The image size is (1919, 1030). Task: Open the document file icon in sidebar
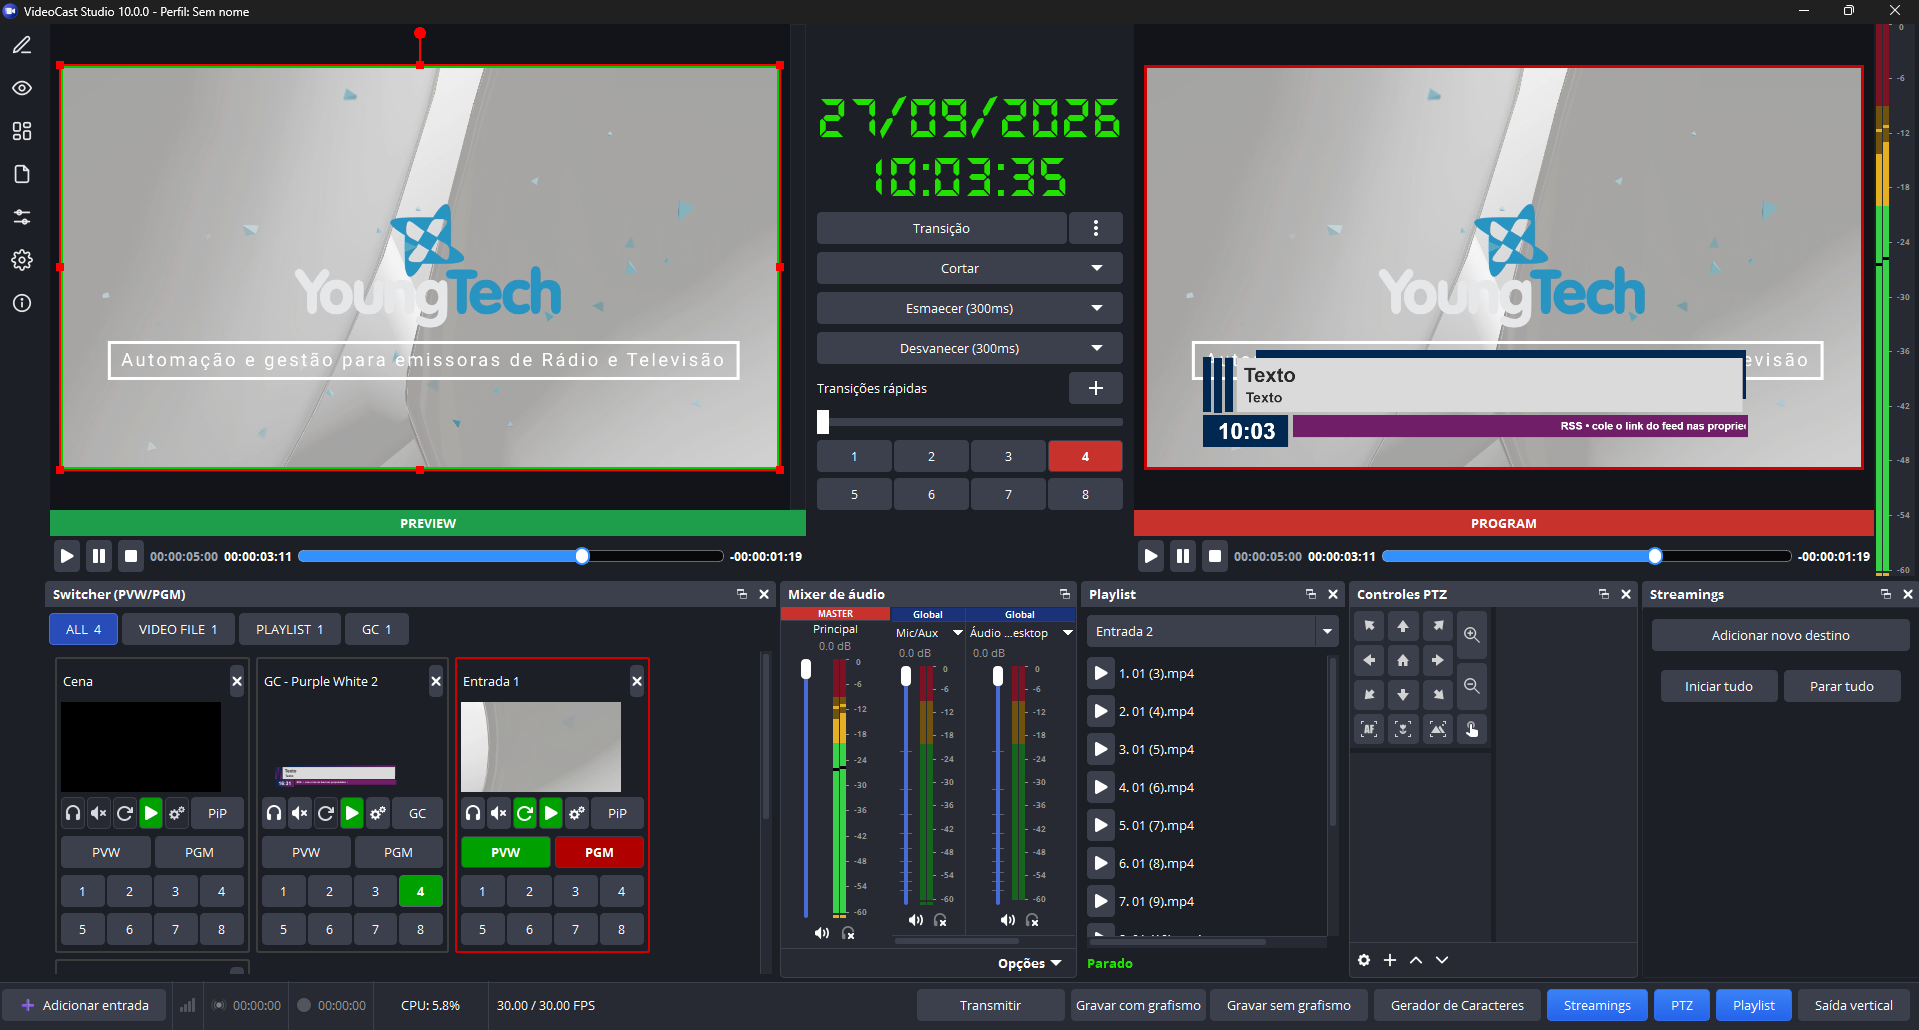pyautogui.click(x=22, y=174)
